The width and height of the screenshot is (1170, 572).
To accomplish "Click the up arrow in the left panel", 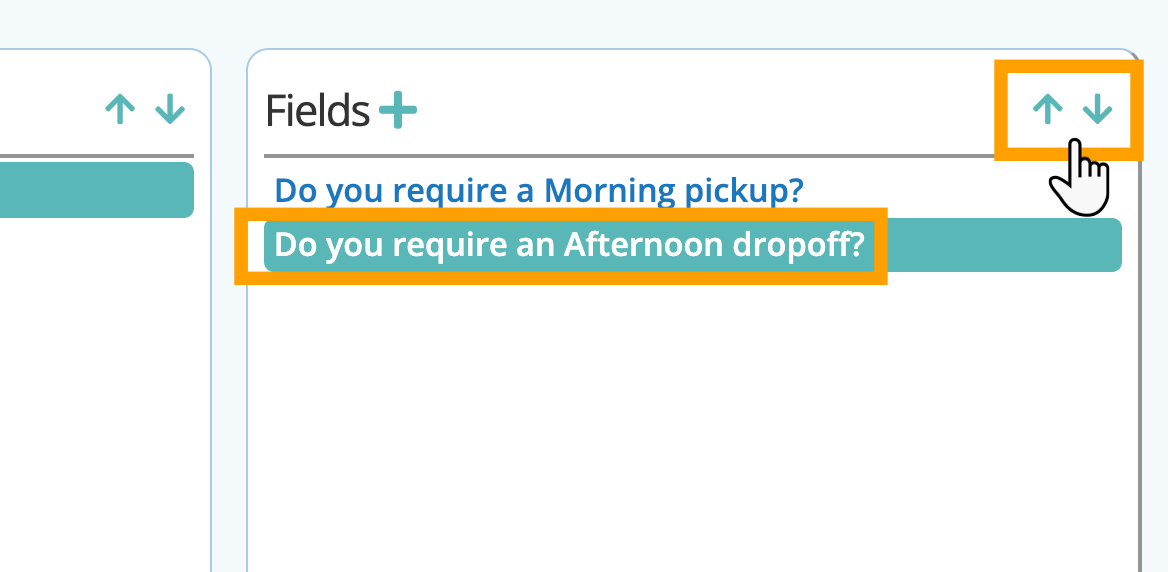I will click(x=120, y=109).
